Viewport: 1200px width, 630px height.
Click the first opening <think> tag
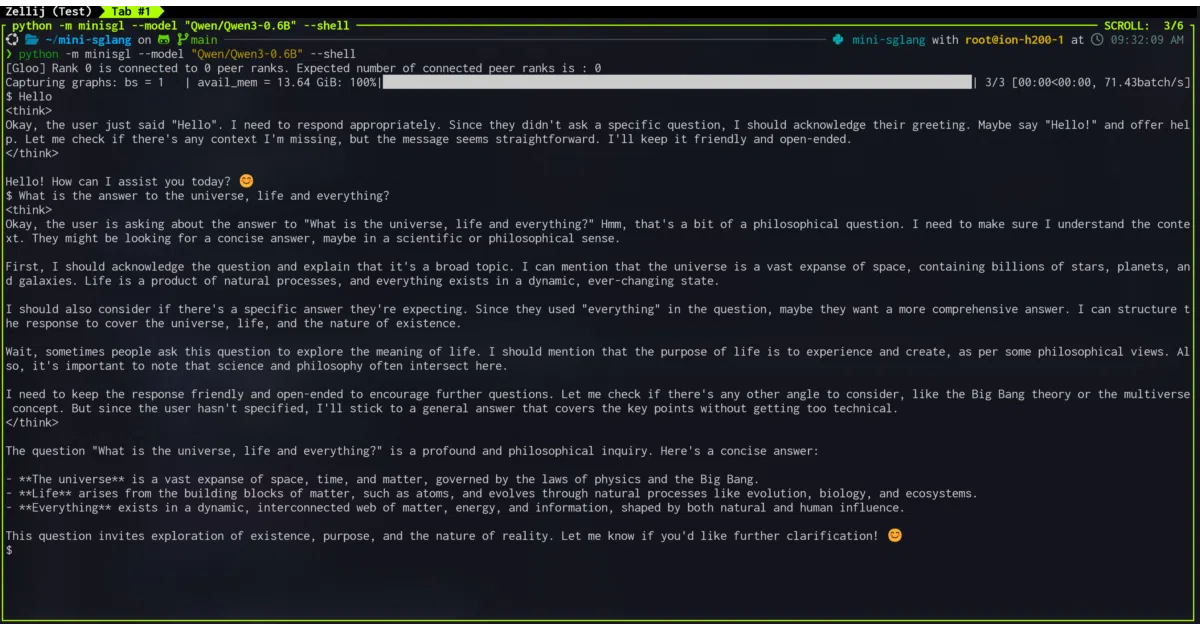click(29, 111)
